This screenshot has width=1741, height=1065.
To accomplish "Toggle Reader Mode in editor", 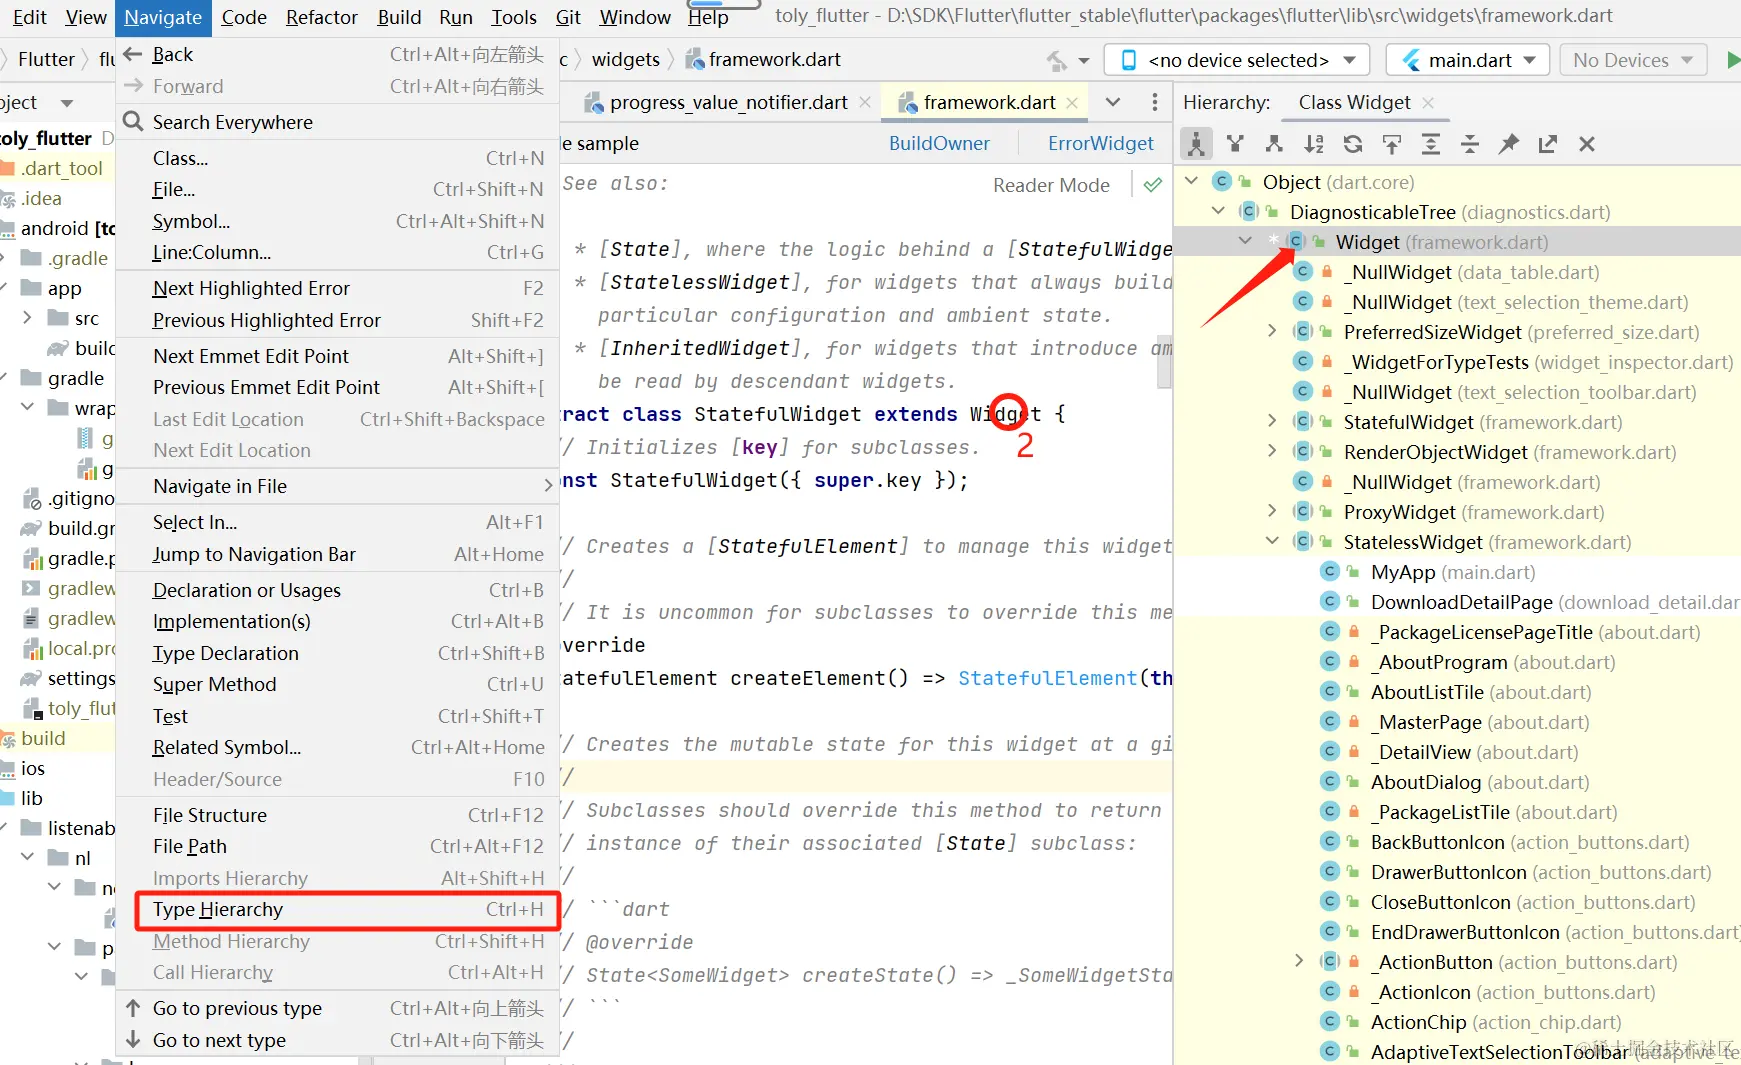I will click(x=1051, y=185).
